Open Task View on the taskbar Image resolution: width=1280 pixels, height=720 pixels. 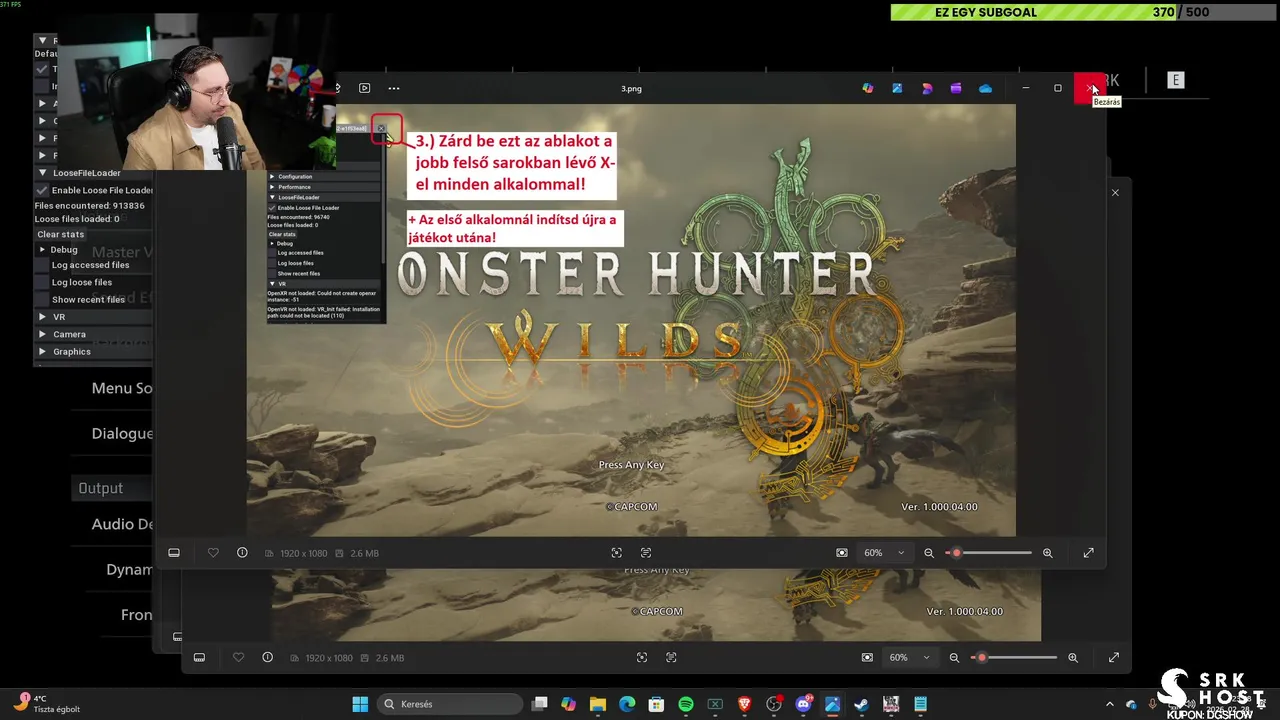[540, 704]
